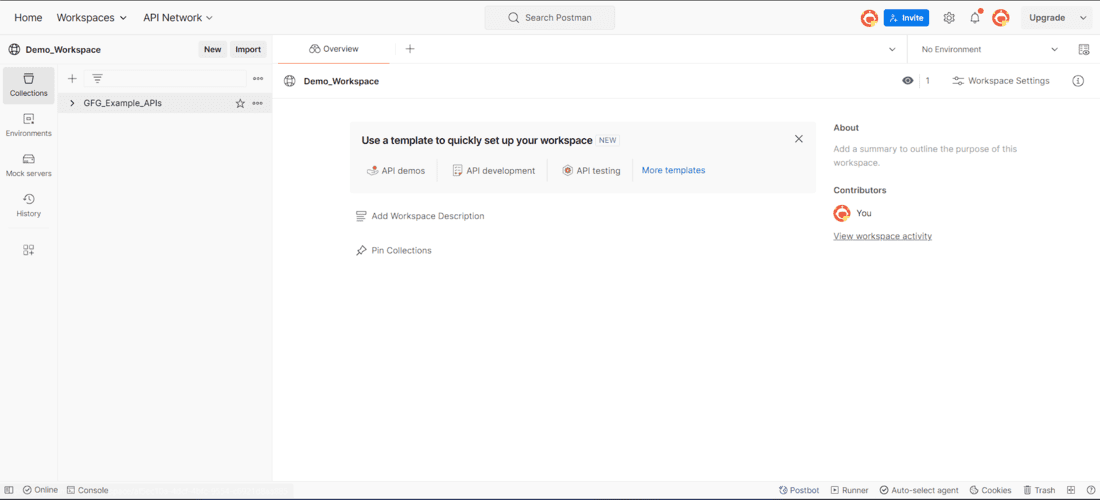Click Auto-select agent in status bar
The width and height of the screenshot is (1100, 500).
pyautogui.click(x=919, y=490)
